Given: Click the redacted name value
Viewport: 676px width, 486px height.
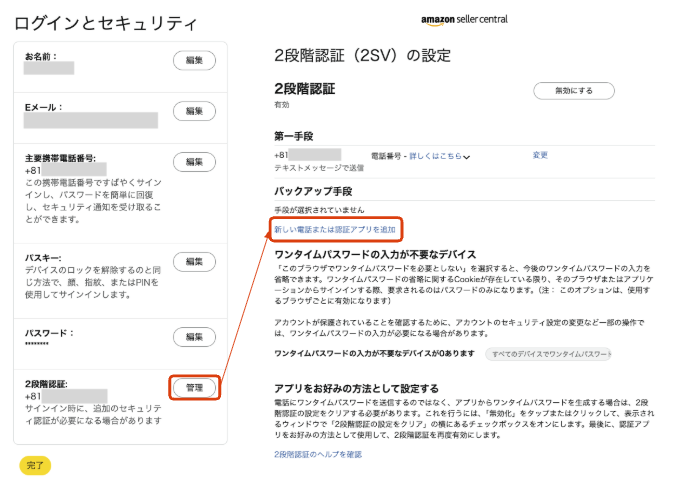Looking at the screenshot, I should pos(49,68).
